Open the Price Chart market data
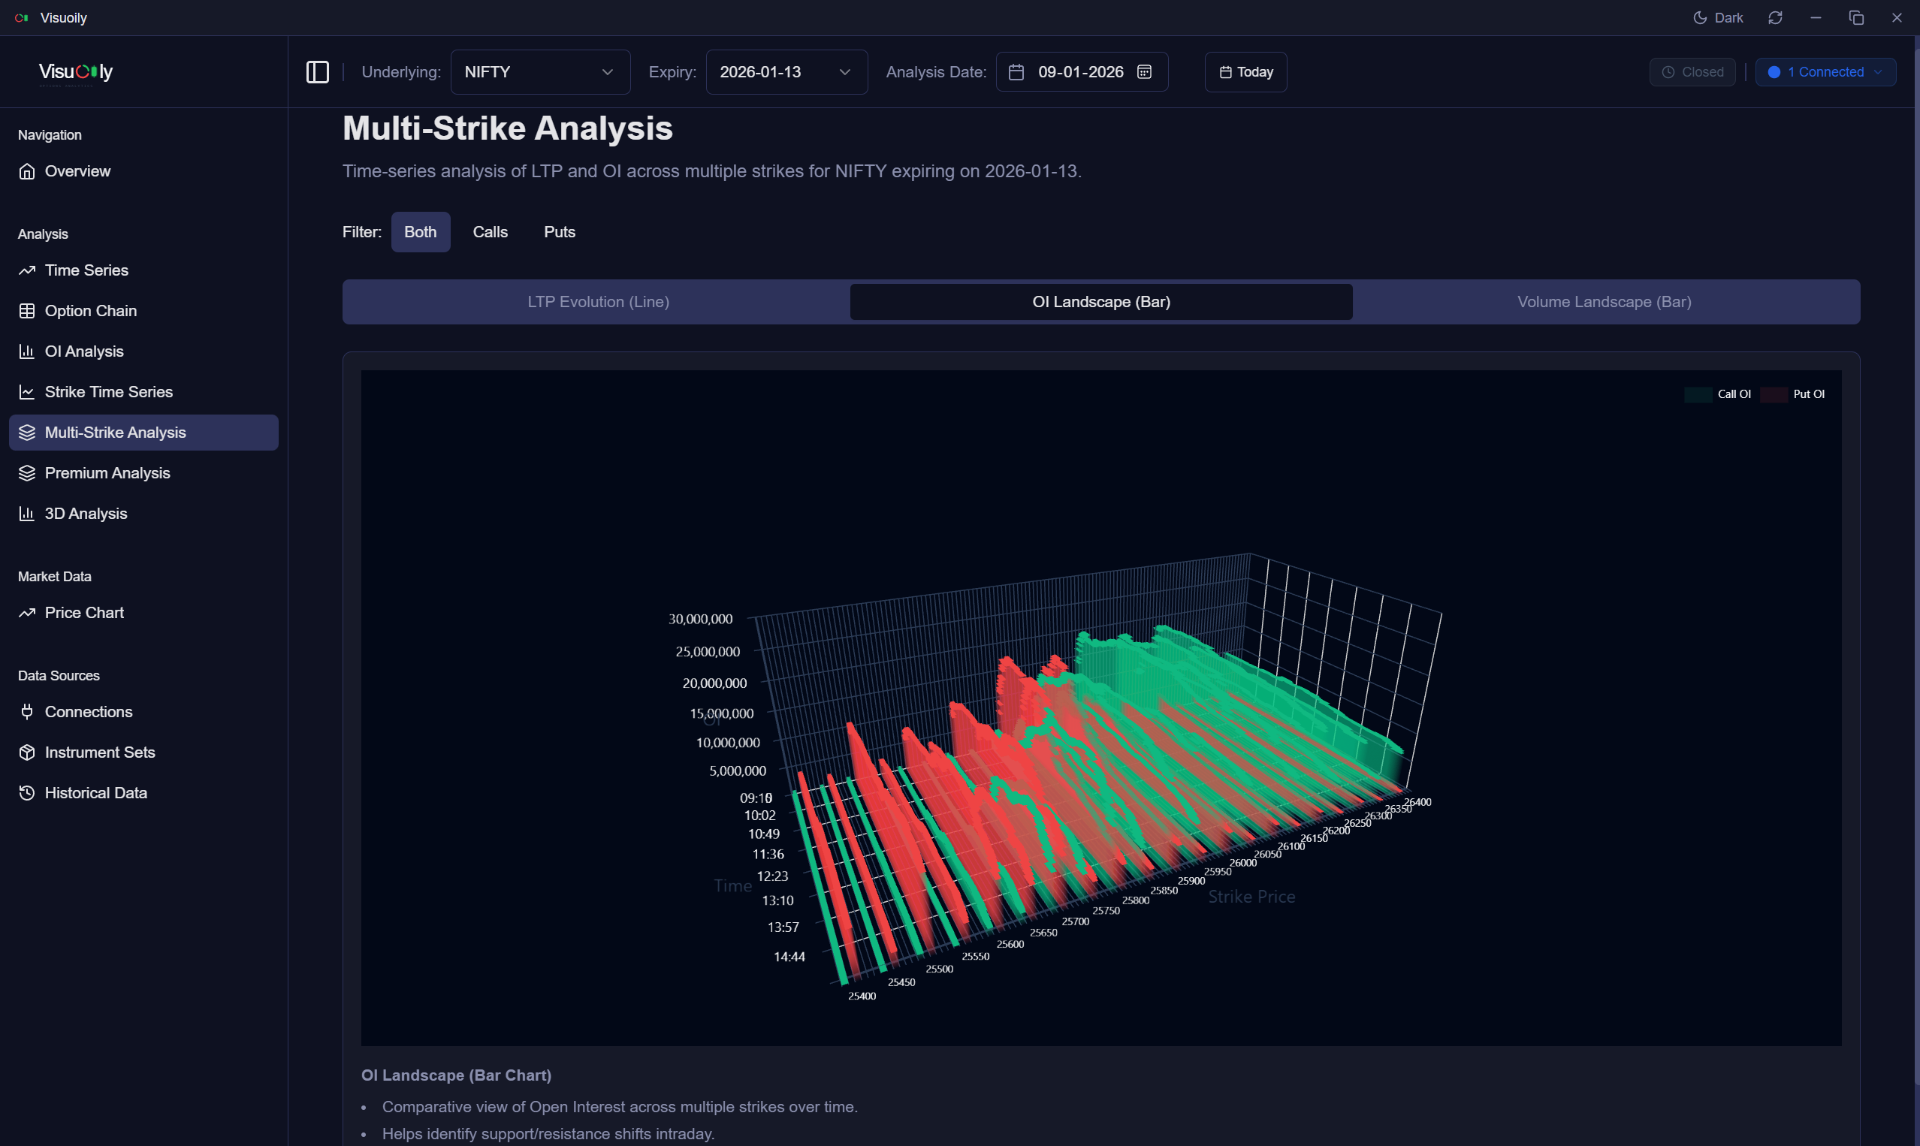 coord(84,613)
